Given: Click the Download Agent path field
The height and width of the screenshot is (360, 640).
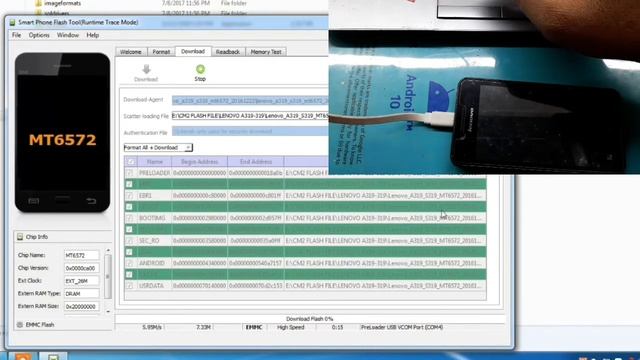Looking at the screenshot, I should [250, 100].
